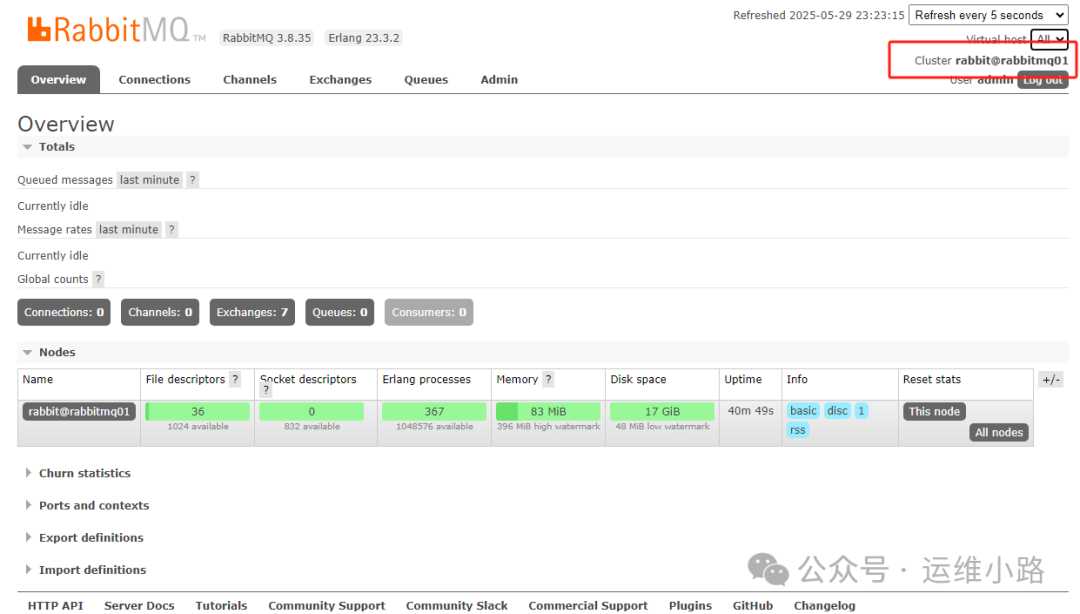Reset stats for This node

pos(934,411)
